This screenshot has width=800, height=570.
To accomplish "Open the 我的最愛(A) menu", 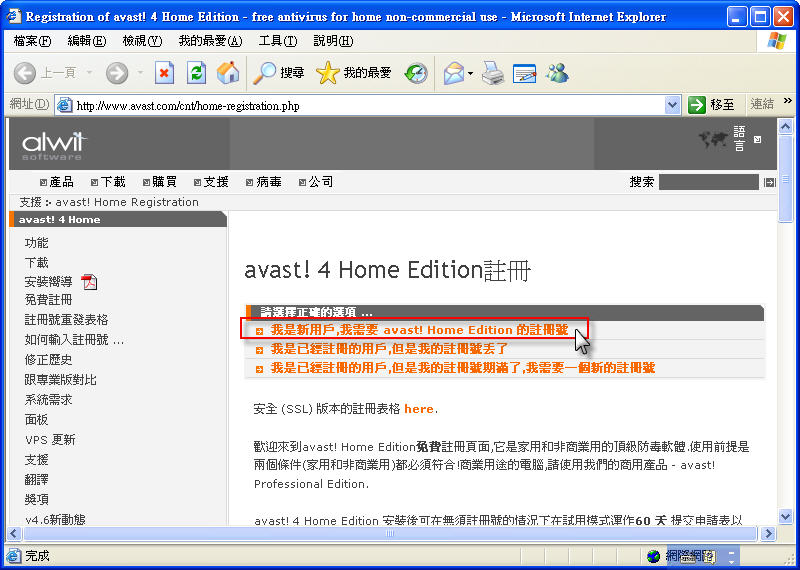I will coord(210,41).
